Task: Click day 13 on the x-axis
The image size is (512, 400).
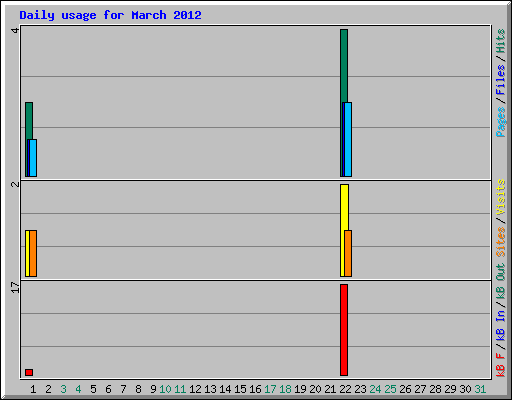Action: tap(210, 389)
